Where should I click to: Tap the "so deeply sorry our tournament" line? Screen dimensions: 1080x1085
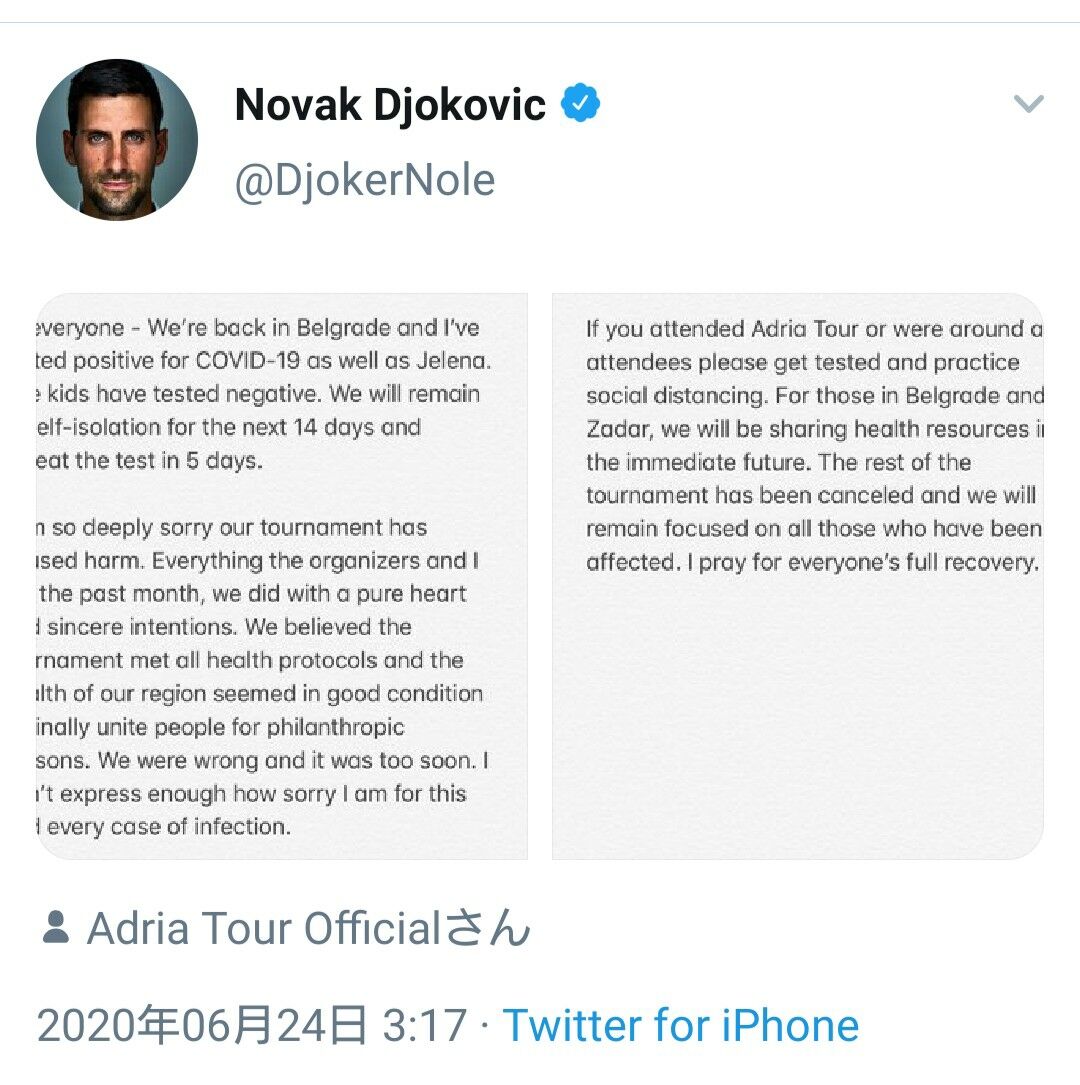pos(232,527)
